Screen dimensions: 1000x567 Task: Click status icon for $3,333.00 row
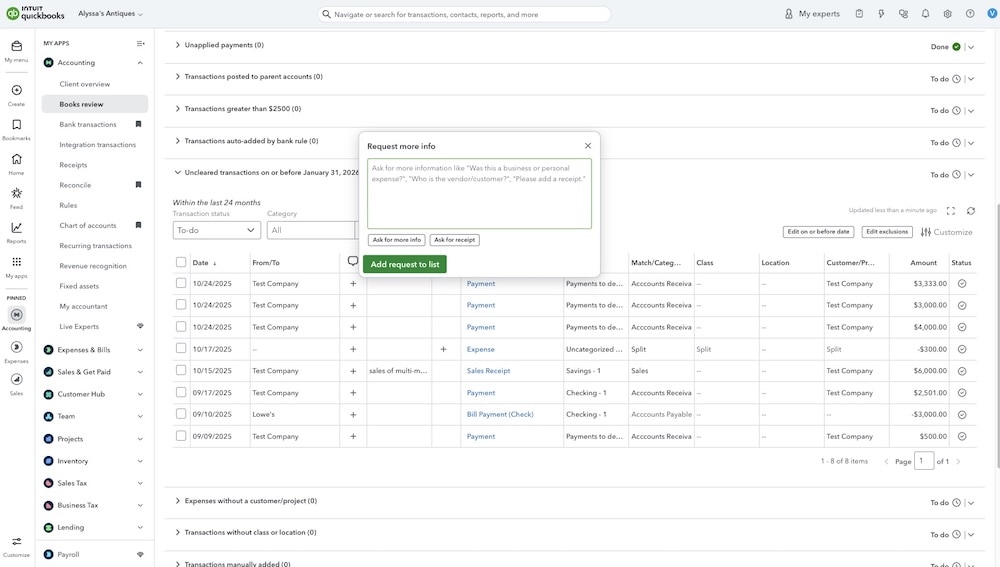coord(962,284)
